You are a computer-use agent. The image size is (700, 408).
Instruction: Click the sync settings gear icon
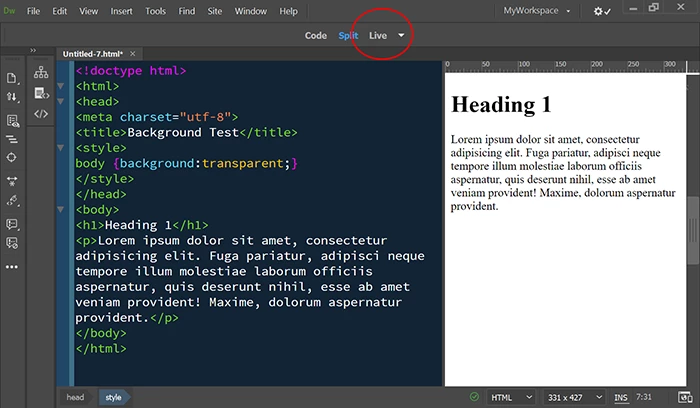click(601, 11)
